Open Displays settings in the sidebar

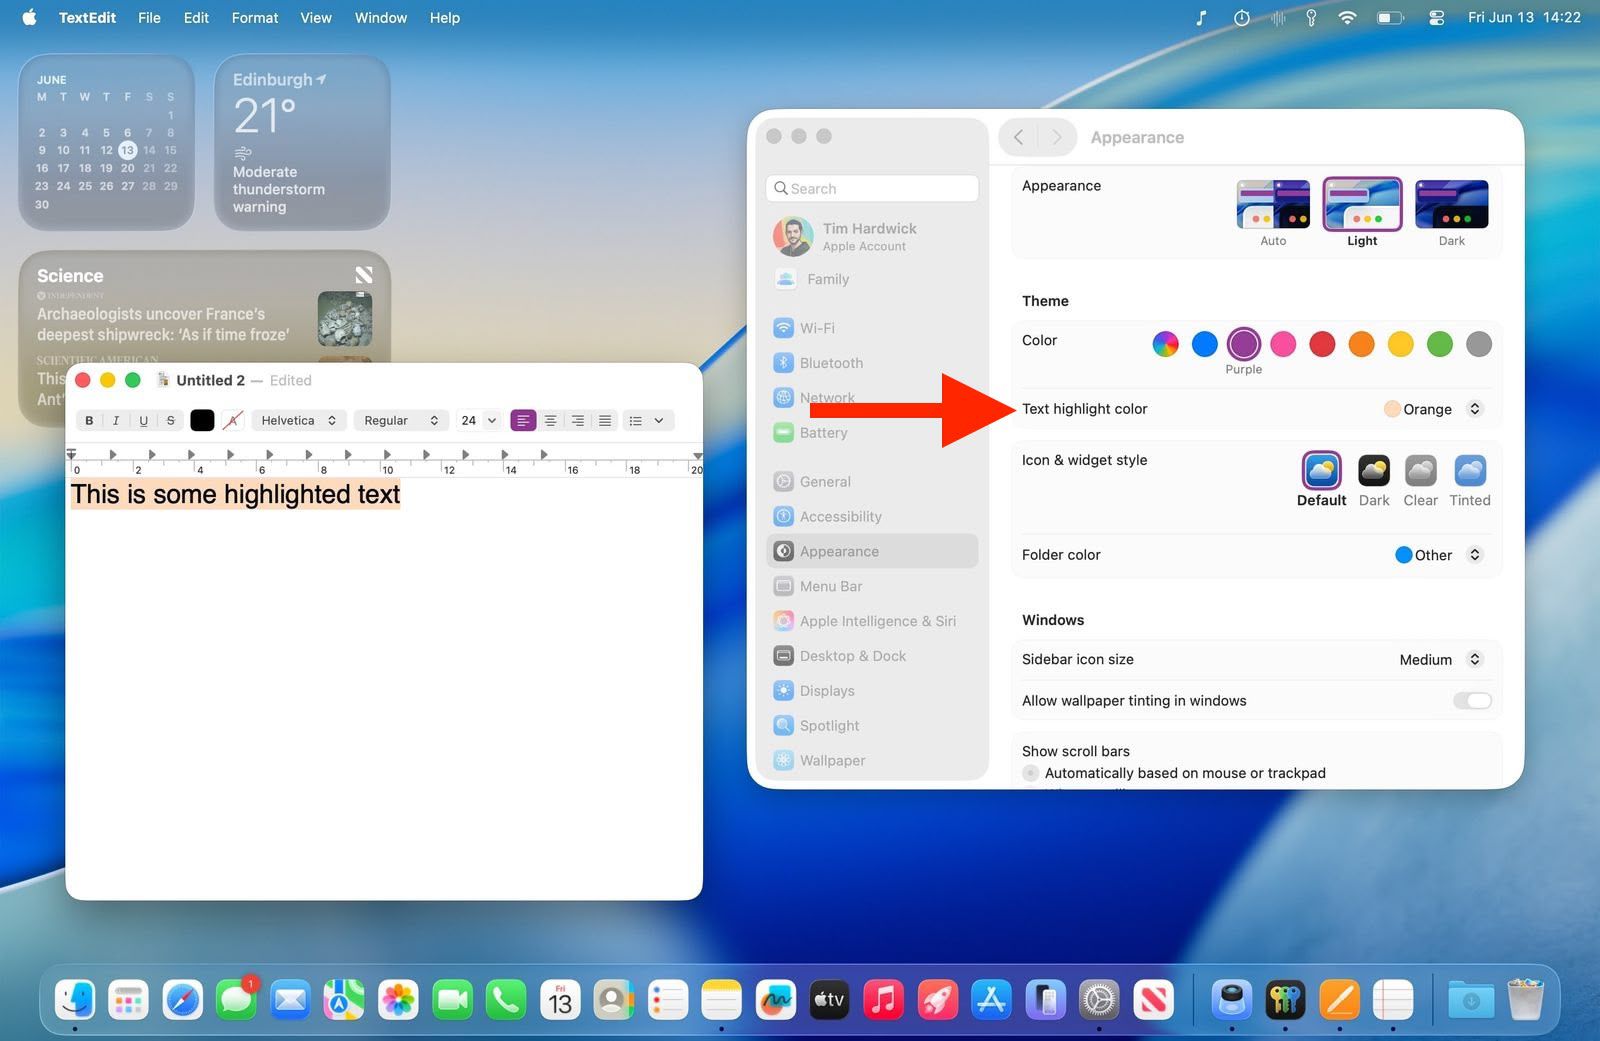click(x=827, y=690)
